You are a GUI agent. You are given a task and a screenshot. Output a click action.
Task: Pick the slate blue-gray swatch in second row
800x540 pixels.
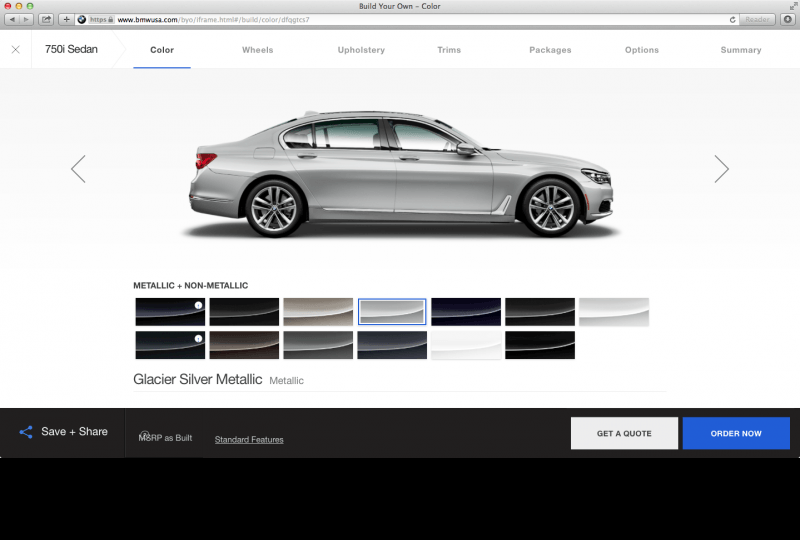click(x=392, y=345)
